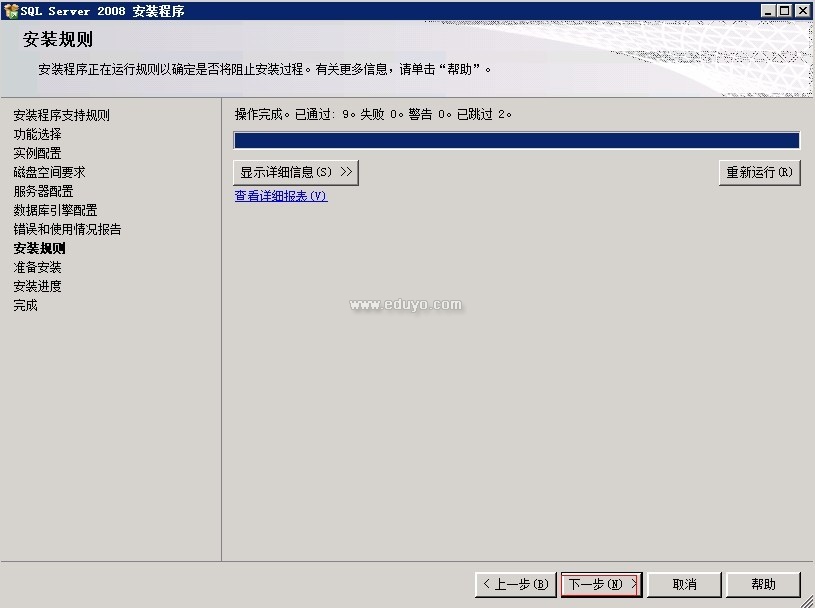The height and width of the screenshot is (608, 815).
Task: Select 服务器配置 in the sidebar
Action: point(44,191)
